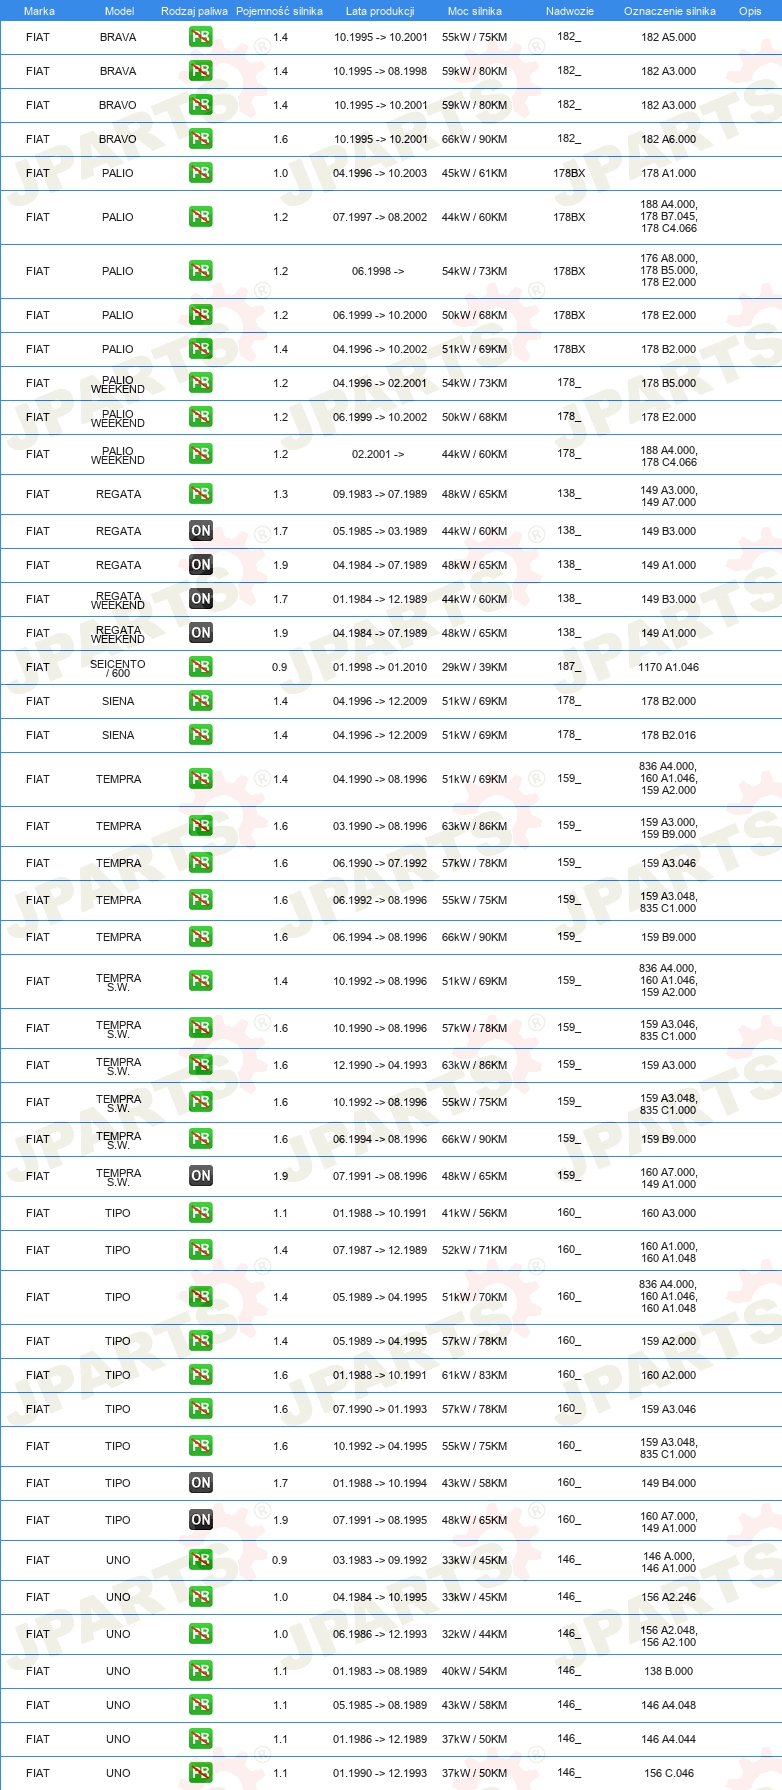Click engine codes 146 A.000, 146 A1.000
The height and width of the screenshot is (1790, 782).
click(x=669, y=1562)
